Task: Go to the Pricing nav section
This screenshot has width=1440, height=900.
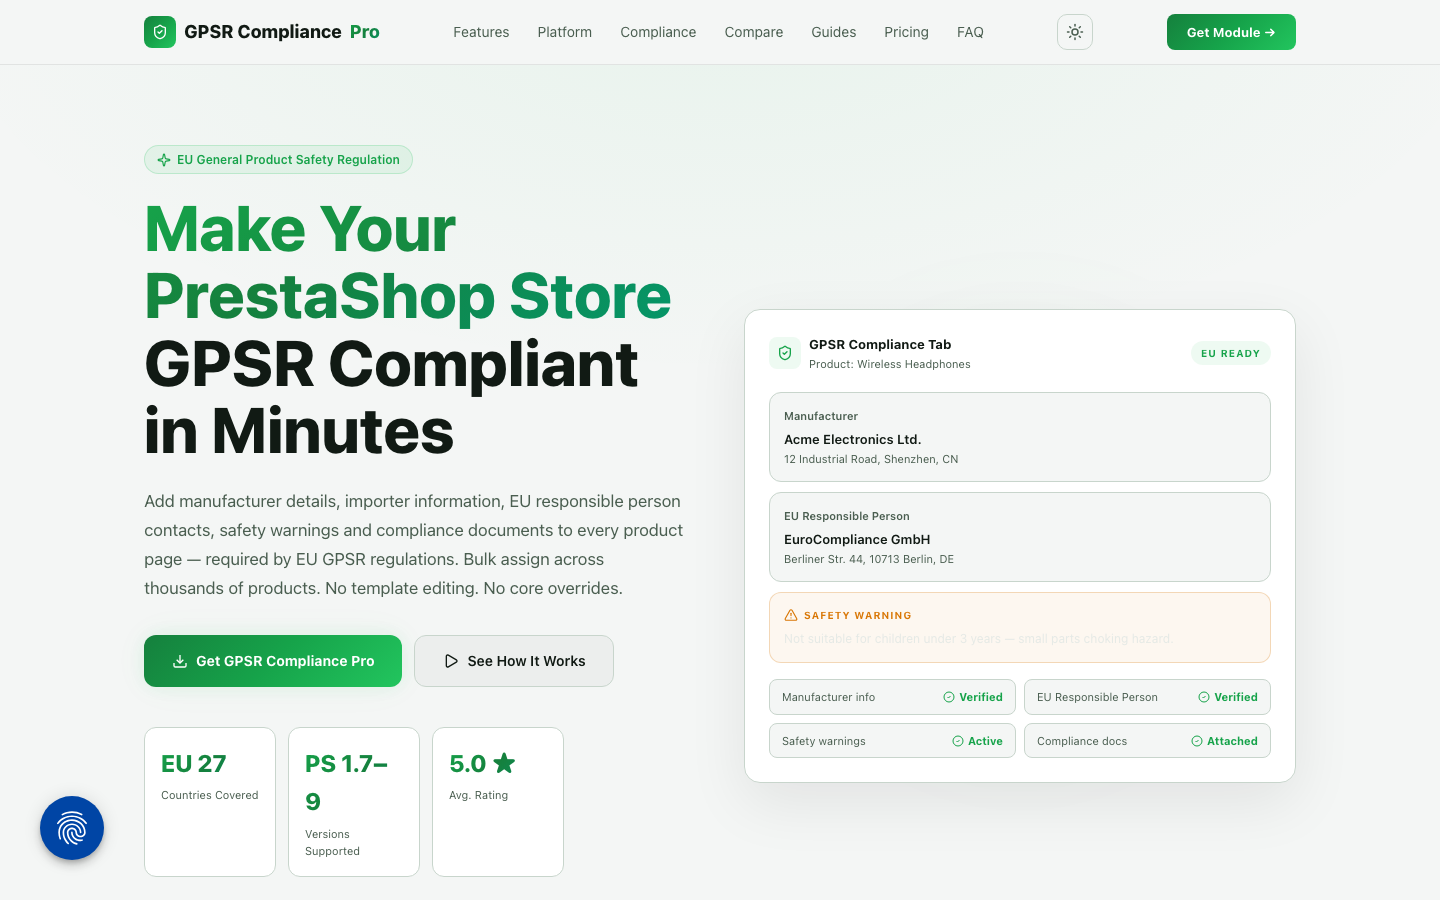Action: [x=906, y=32]
